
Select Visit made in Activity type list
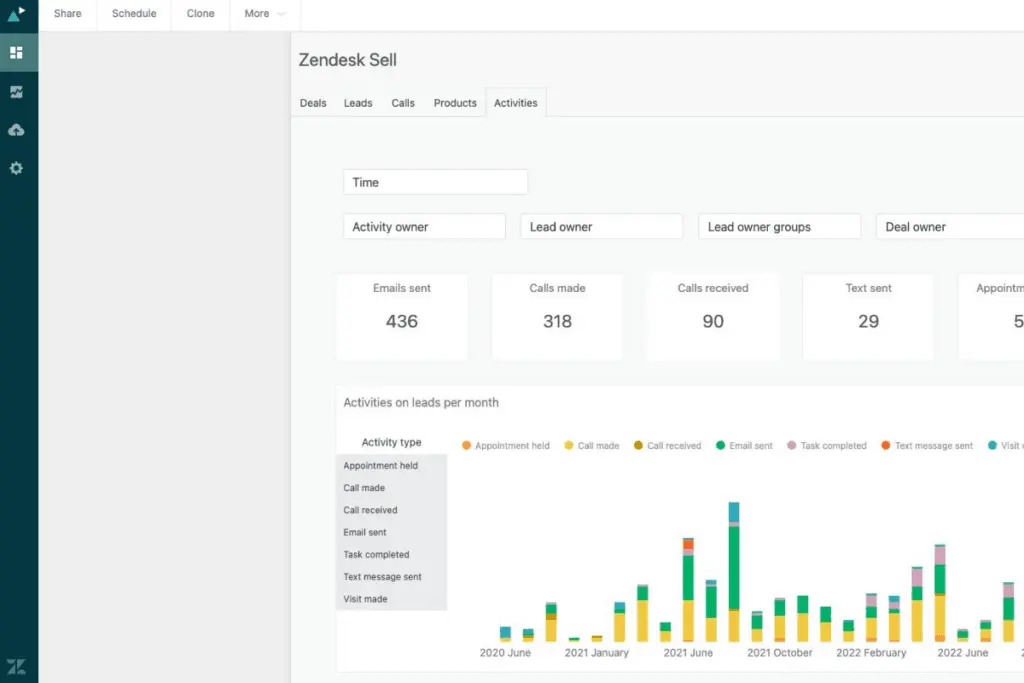(392, 599)
